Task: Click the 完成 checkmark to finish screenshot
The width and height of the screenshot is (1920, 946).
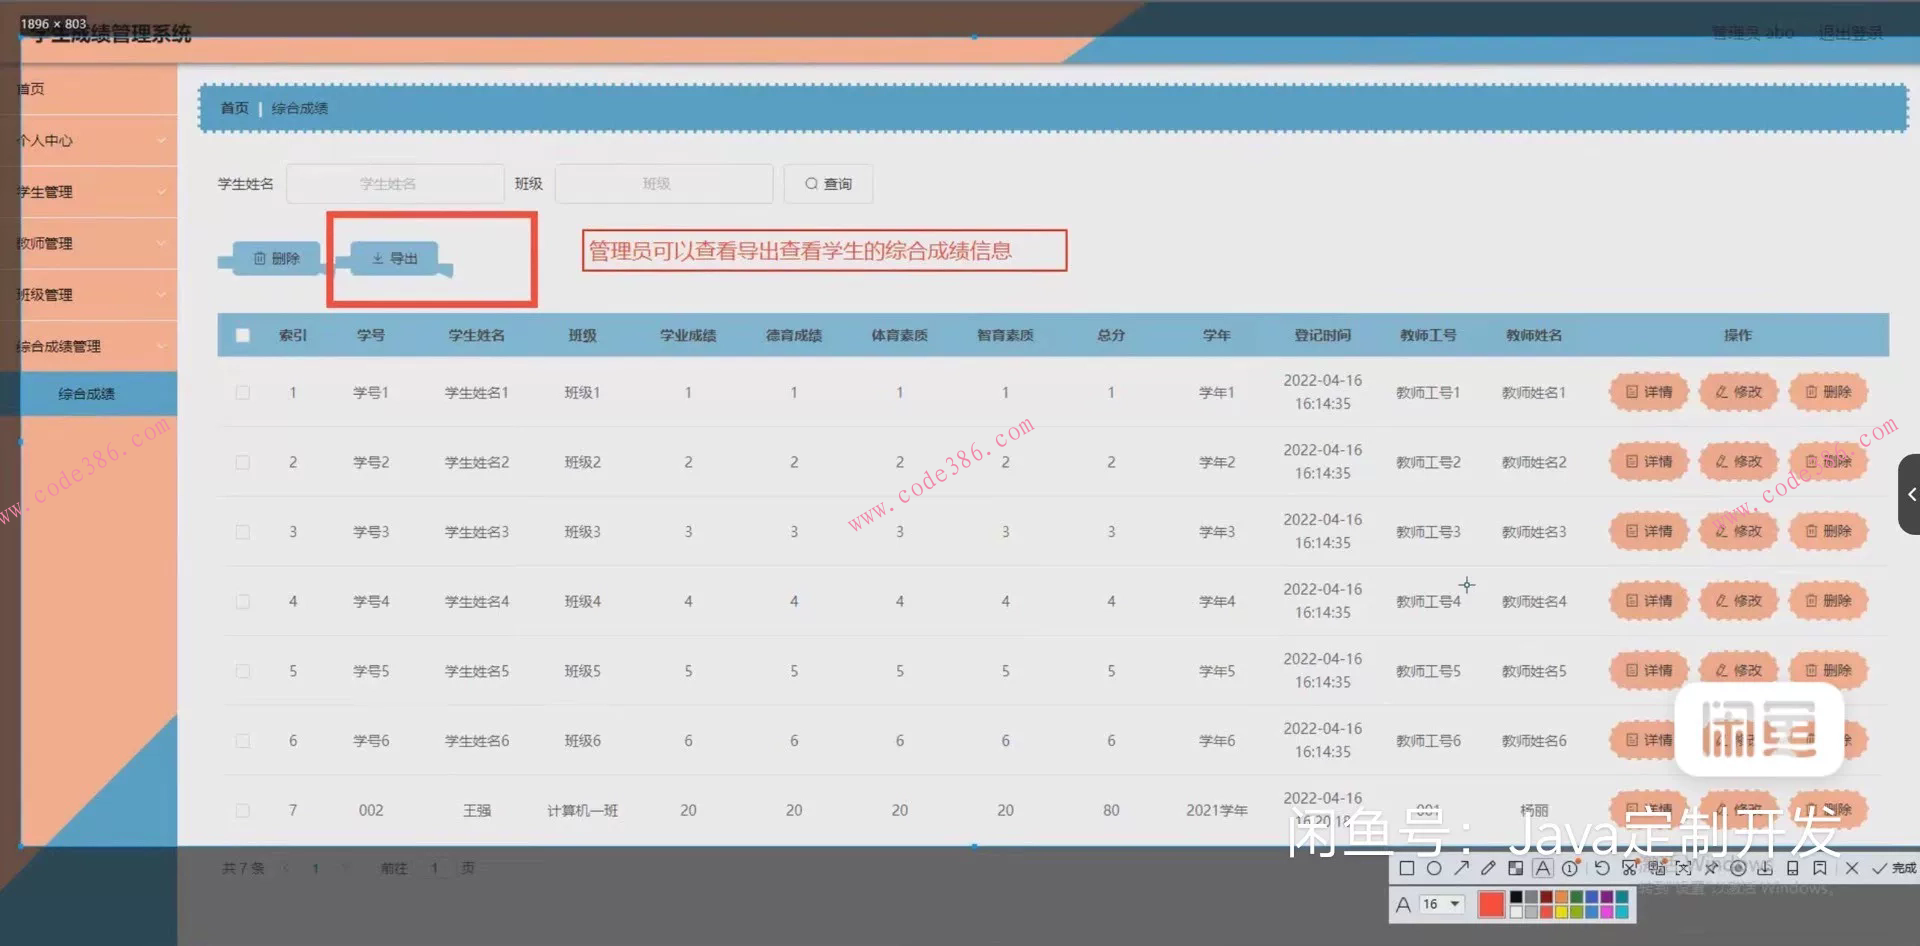Action: click(x=1895, y=868)
